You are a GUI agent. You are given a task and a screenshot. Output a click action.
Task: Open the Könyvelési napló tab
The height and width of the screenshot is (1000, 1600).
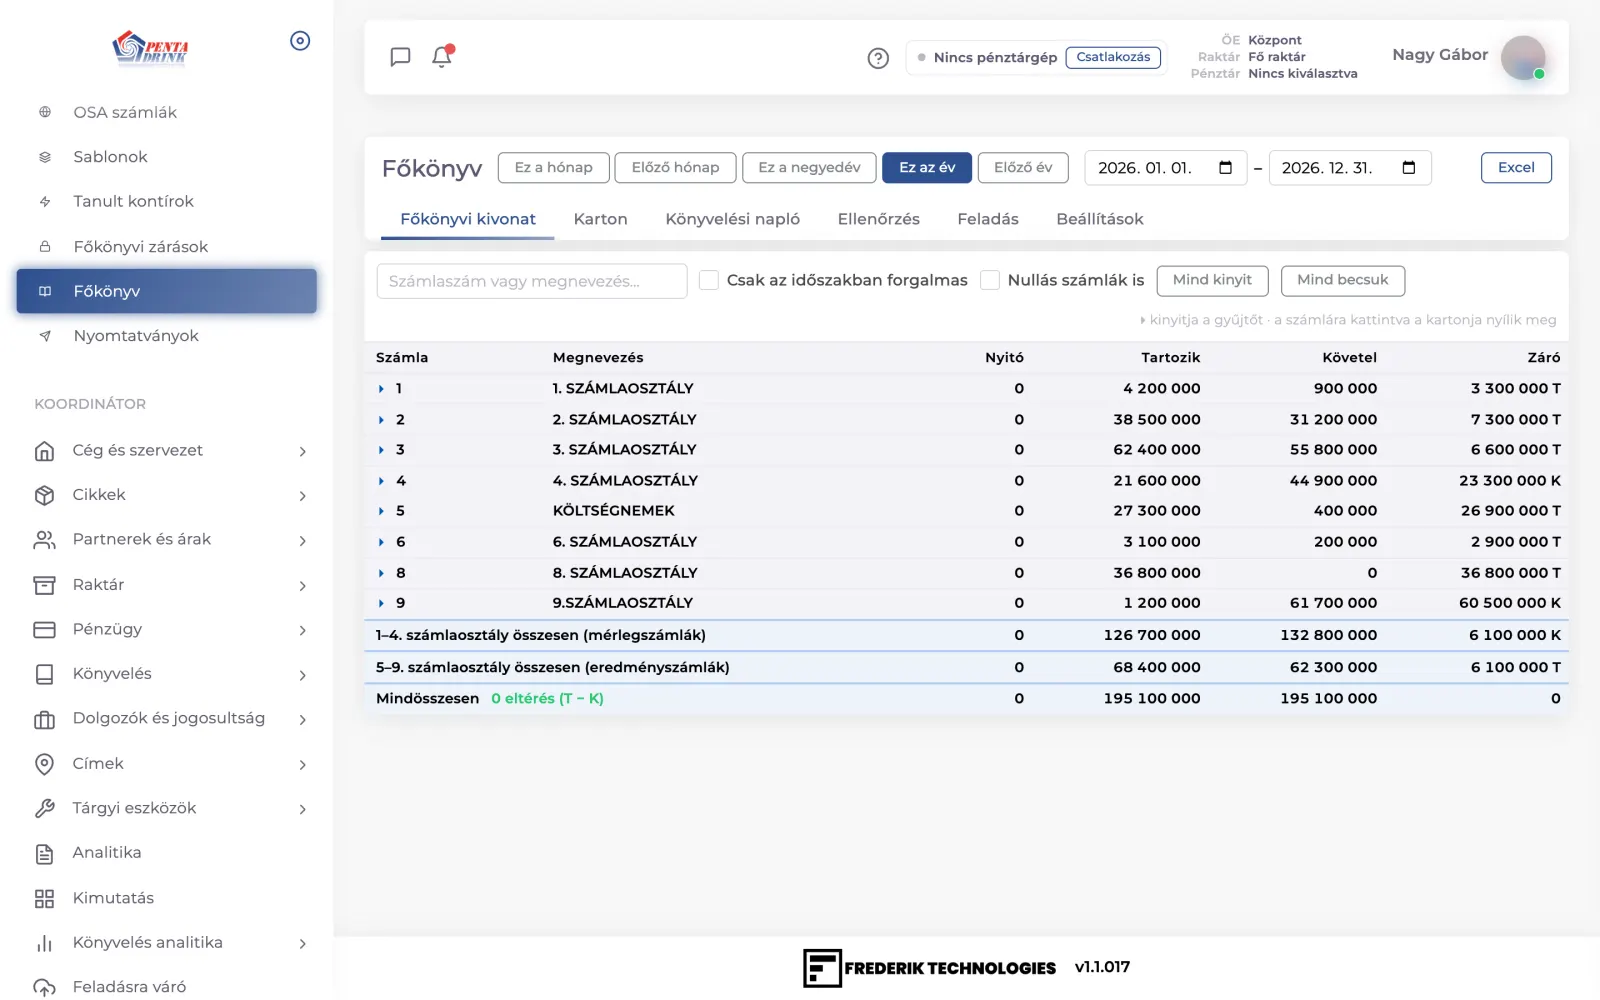point(733,219)
